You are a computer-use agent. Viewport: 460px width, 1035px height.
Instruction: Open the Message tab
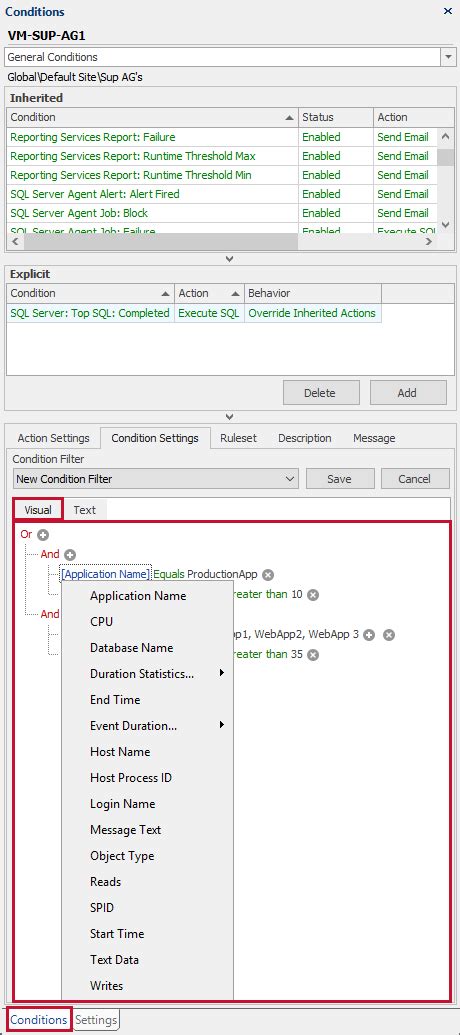coord(374,438)
